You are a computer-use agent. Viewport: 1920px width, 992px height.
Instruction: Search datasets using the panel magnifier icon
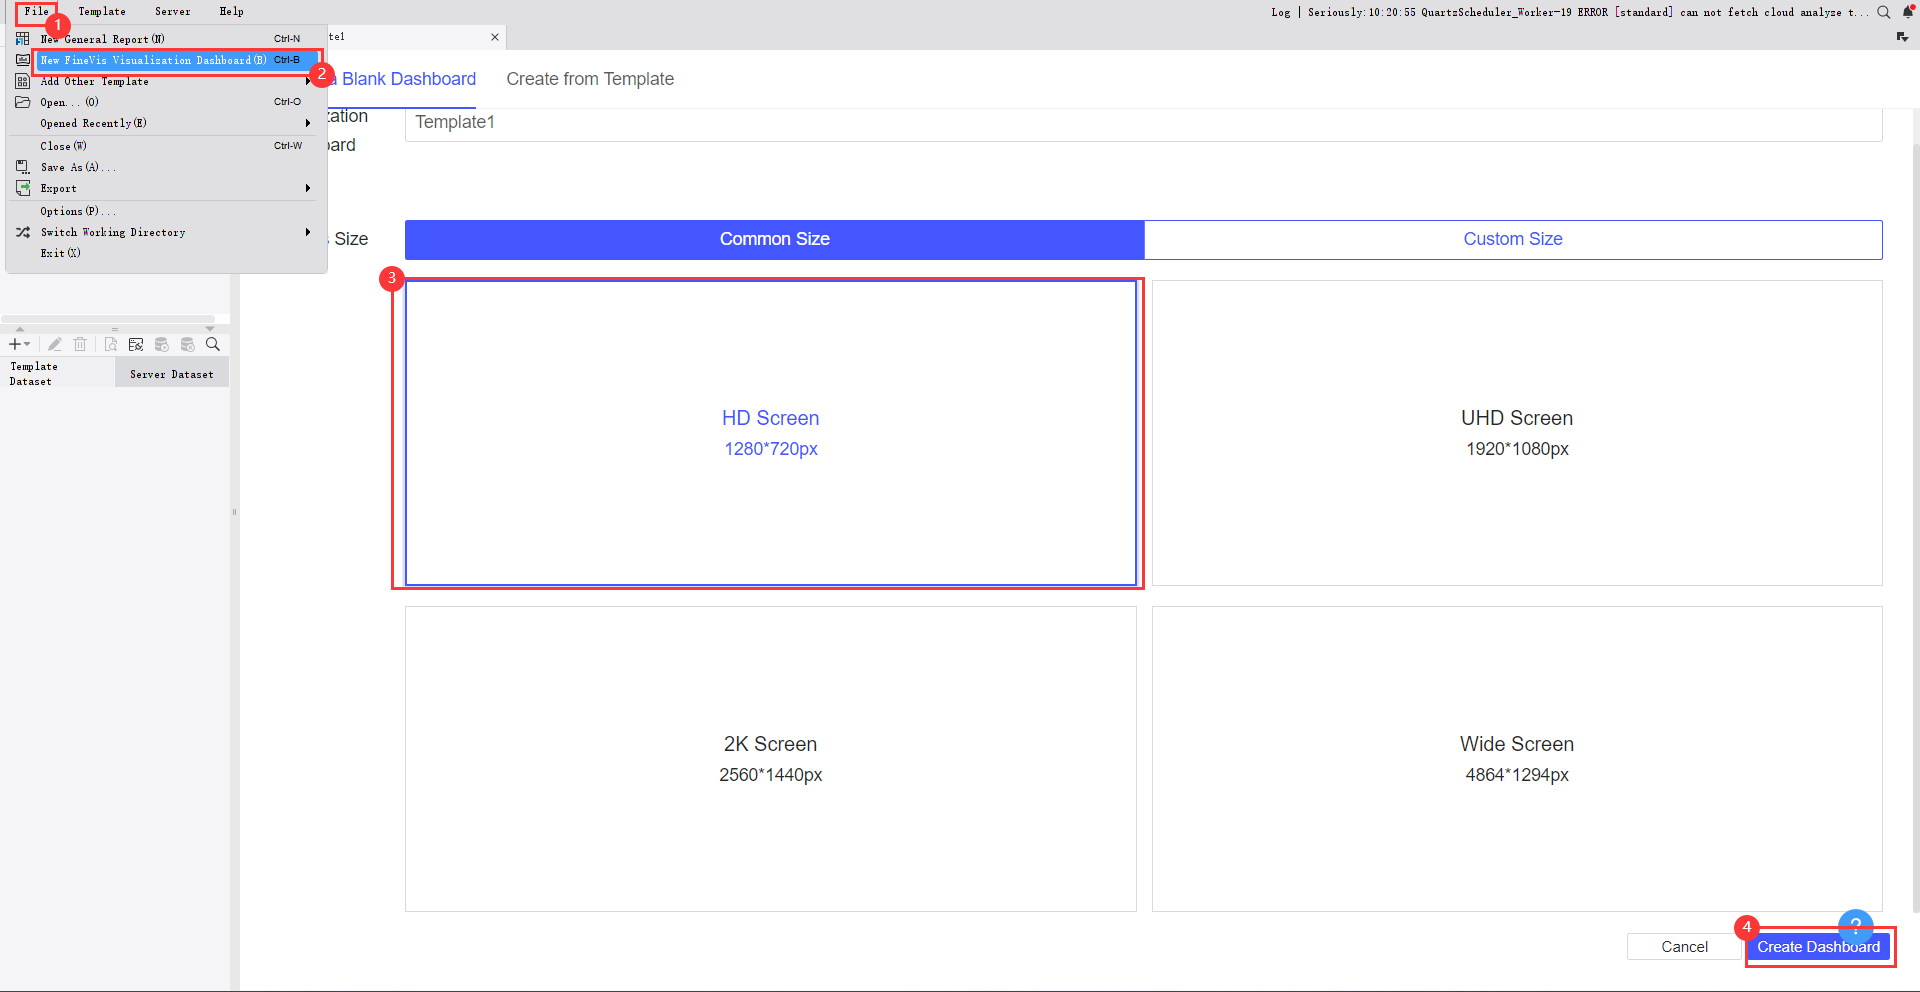pos(212,344)
